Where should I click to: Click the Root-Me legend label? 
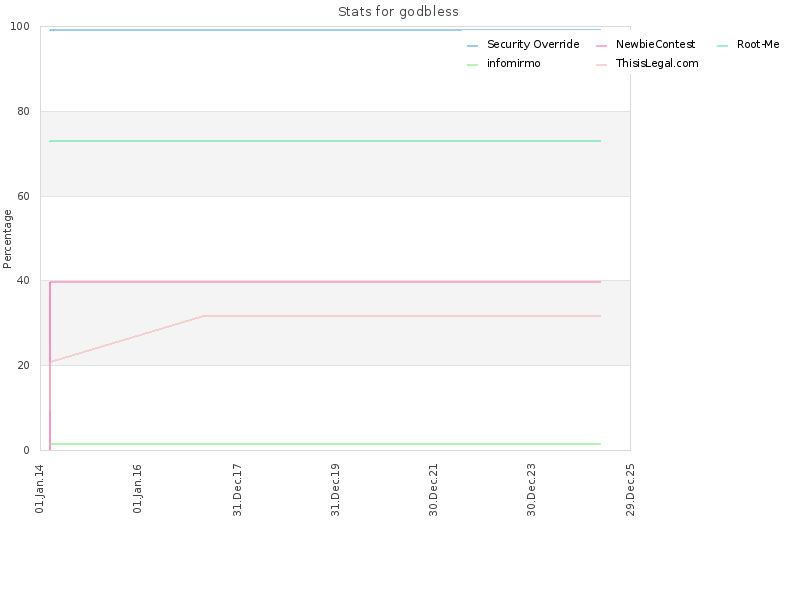(758, 44)
